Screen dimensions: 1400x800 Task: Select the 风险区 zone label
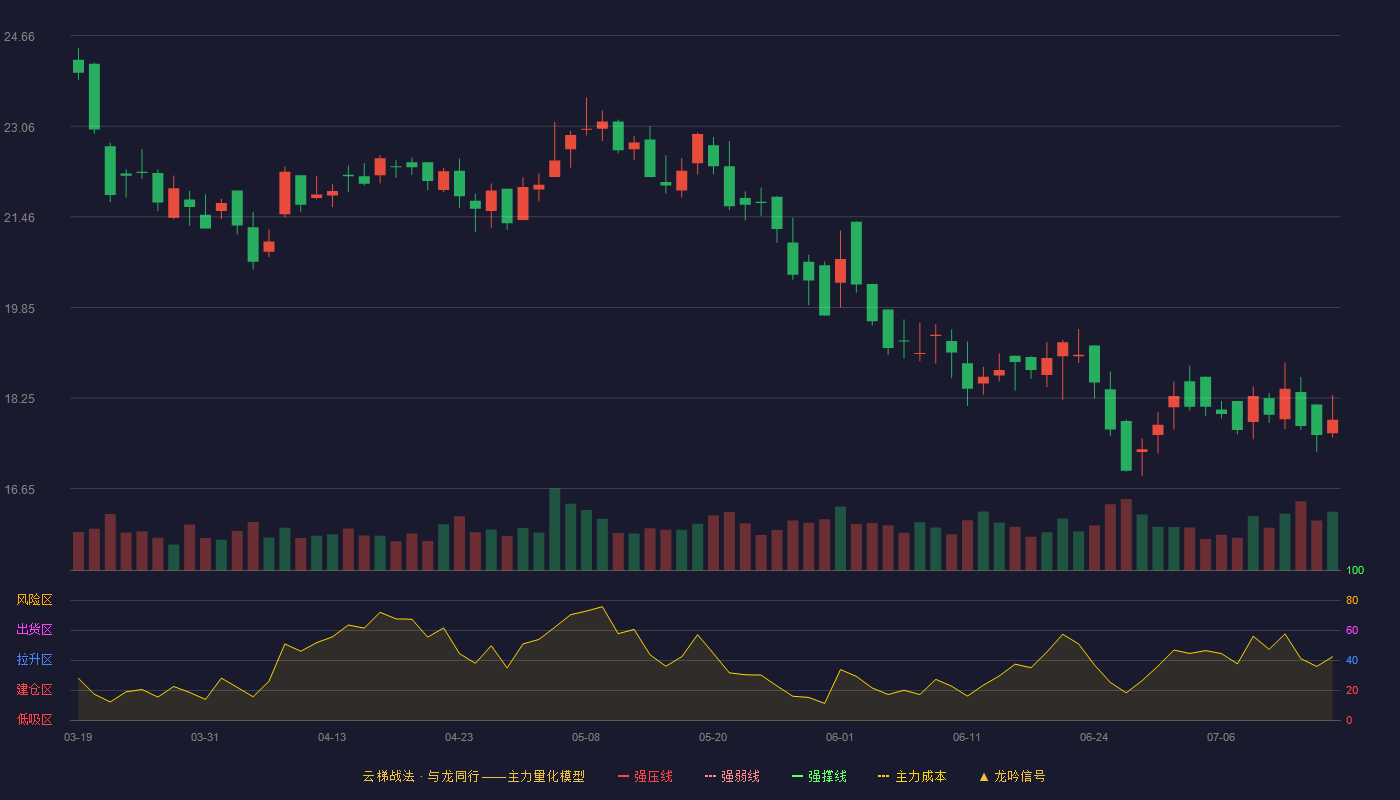(34, 600)
